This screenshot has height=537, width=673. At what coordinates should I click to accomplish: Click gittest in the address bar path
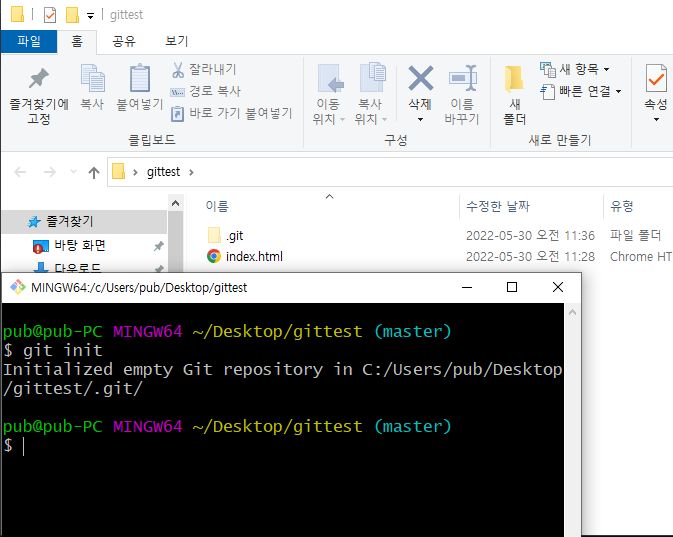[x=163, y=172]
